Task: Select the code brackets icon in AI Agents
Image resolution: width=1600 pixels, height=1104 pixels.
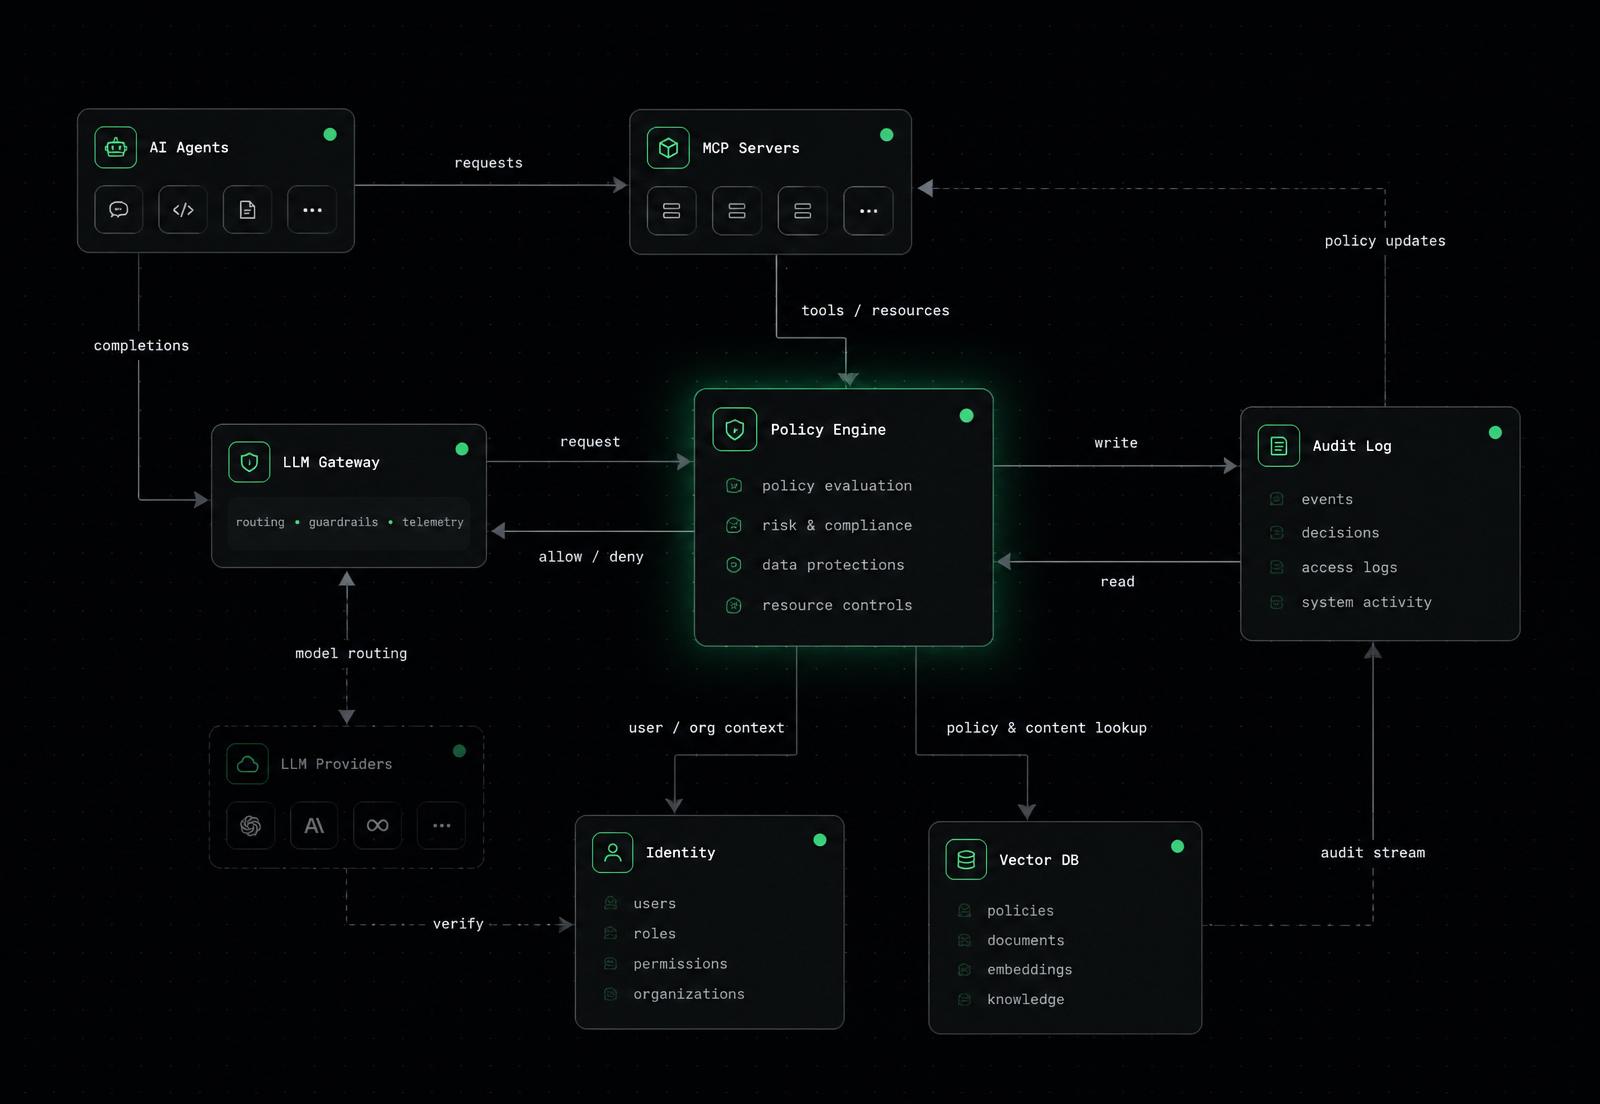Action: (x=183, y=210)
